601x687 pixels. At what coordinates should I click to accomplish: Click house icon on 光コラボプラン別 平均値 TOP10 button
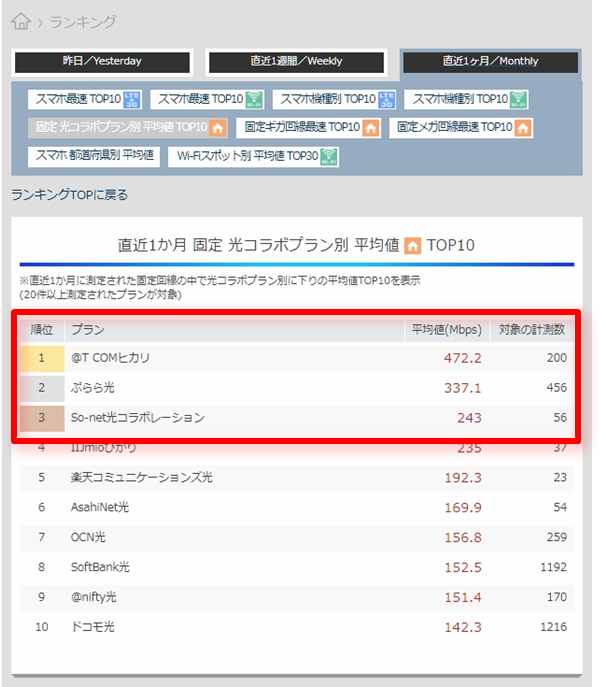click(x=218, y=128)
